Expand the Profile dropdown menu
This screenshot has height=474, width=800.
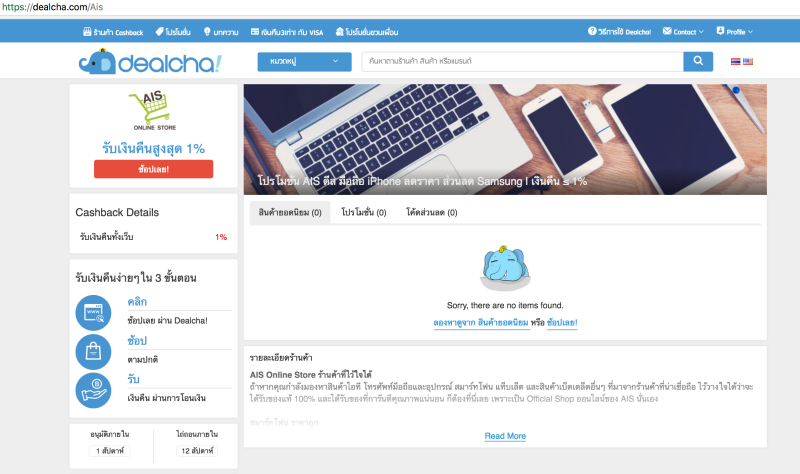point(735,32)
